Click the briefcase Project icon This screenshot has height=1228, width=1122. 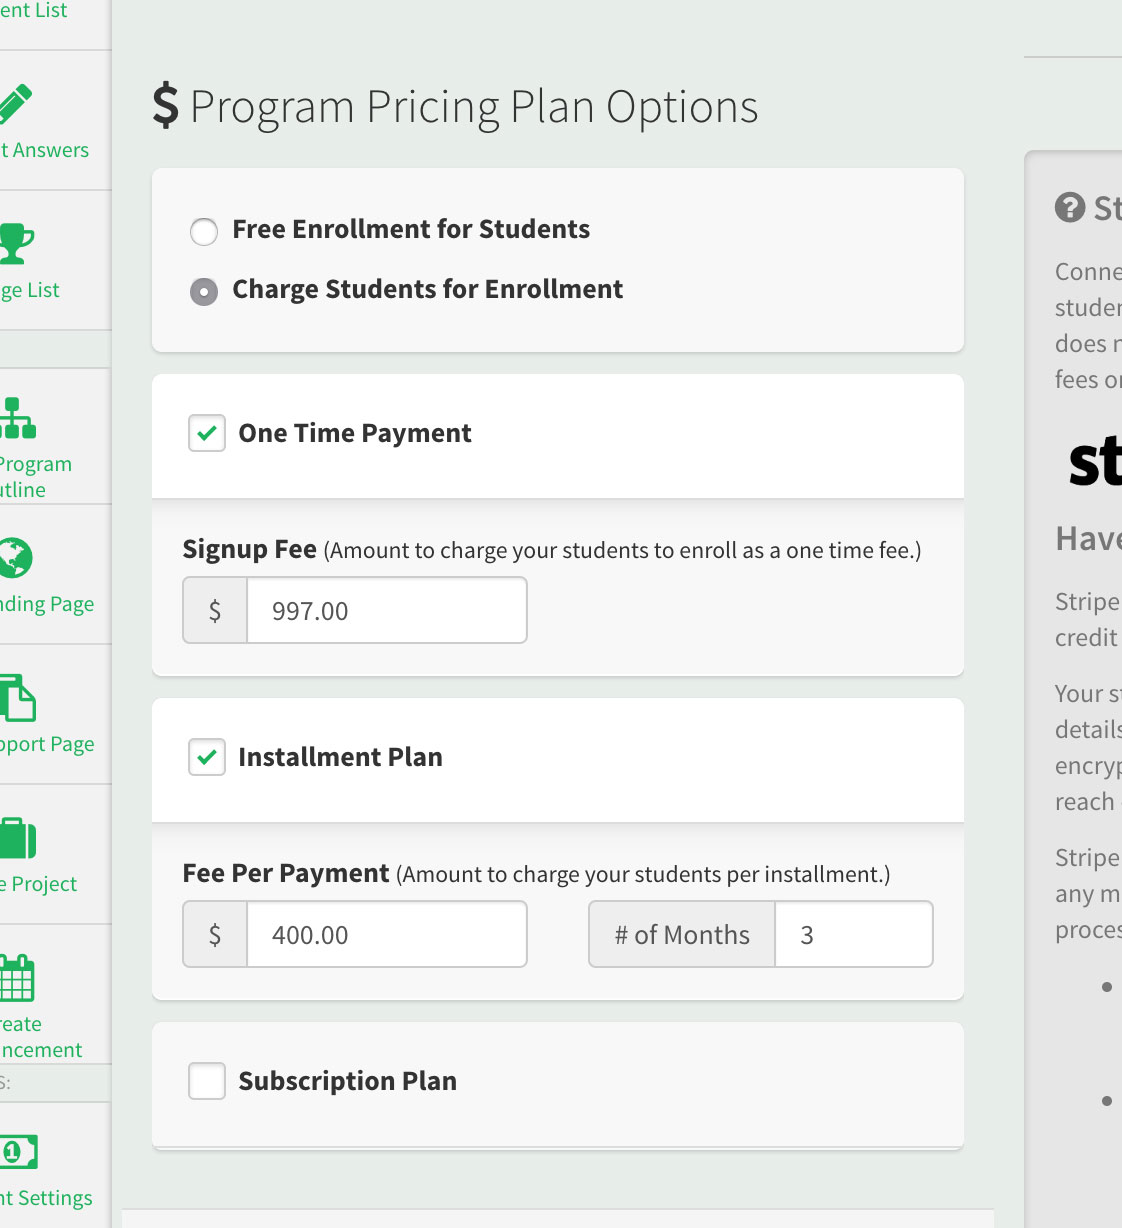click(18, 838)
